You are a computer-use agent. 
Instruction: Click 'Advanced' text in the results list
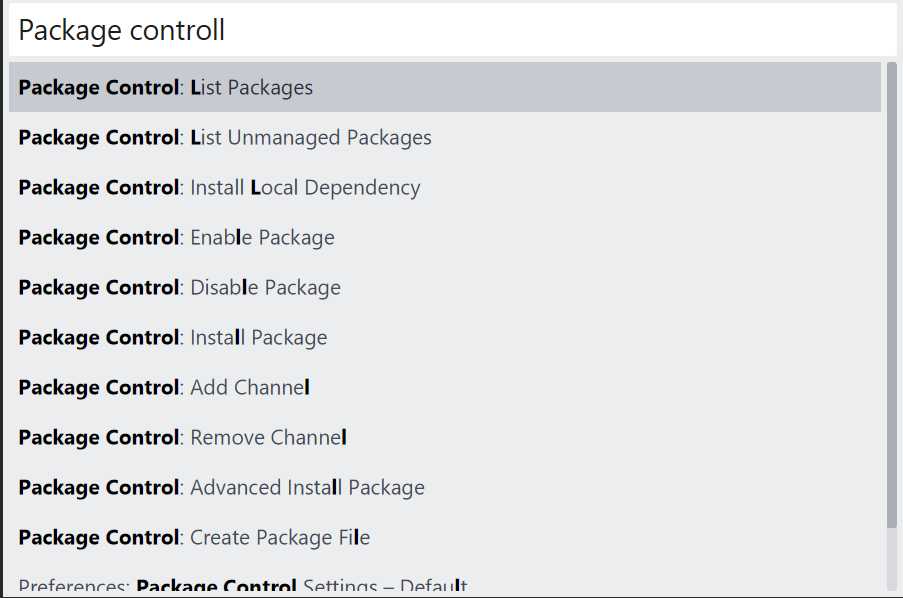click(x=235, y=488)
